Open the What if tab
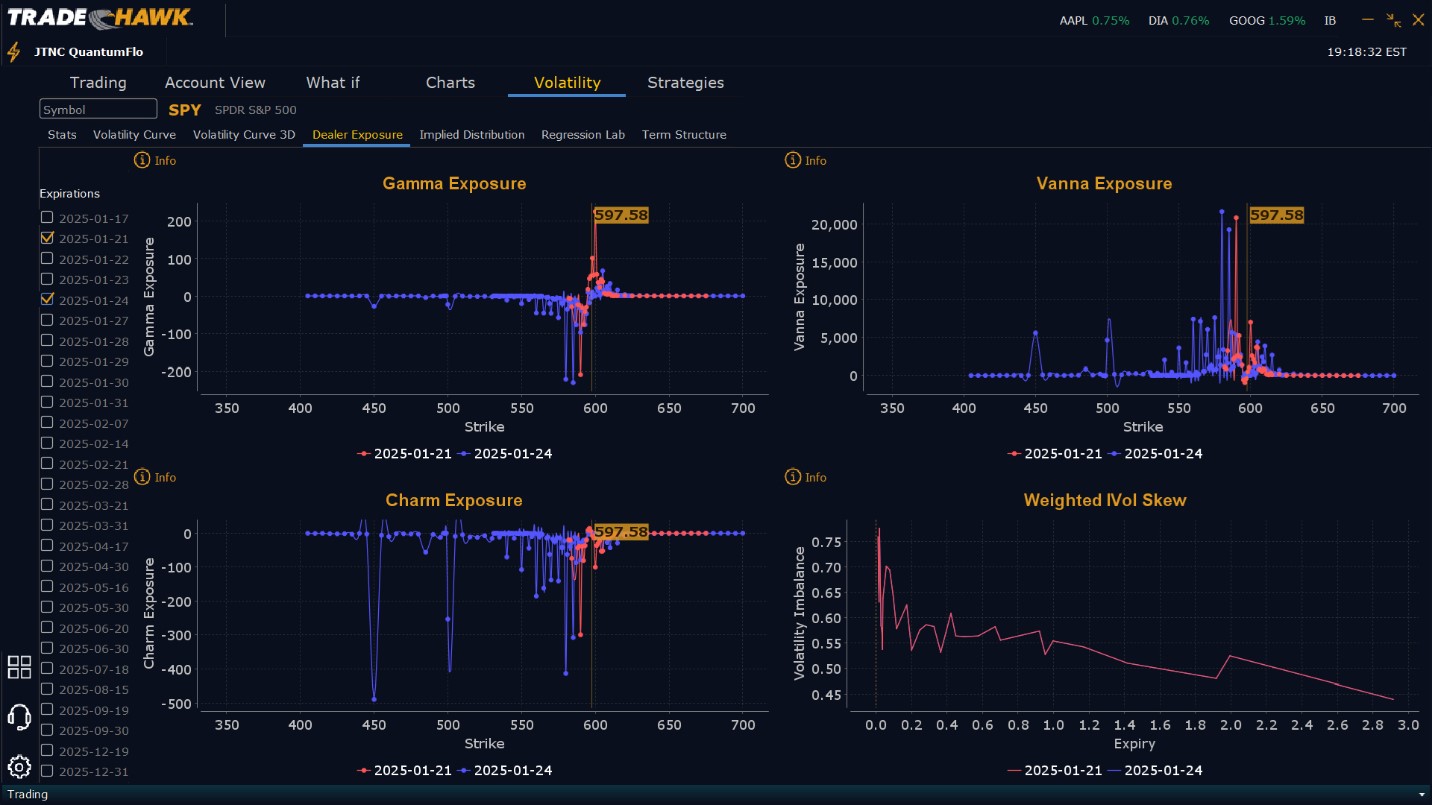The image size is (1432, 805). pyautogui.click(x=333, y=83)
